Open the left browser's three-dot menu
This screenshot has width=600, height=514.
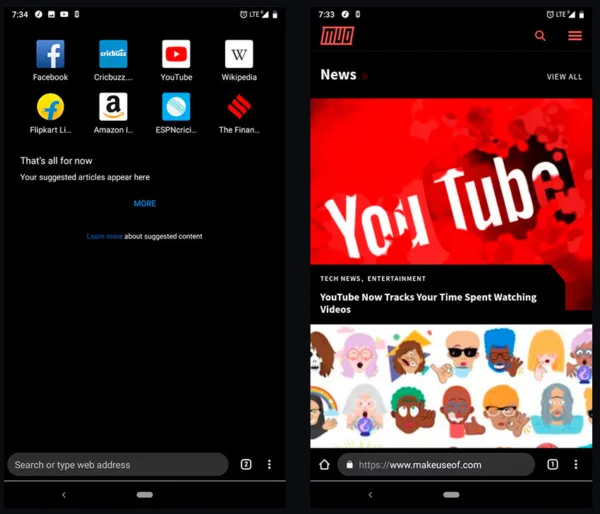click(269, 465)
